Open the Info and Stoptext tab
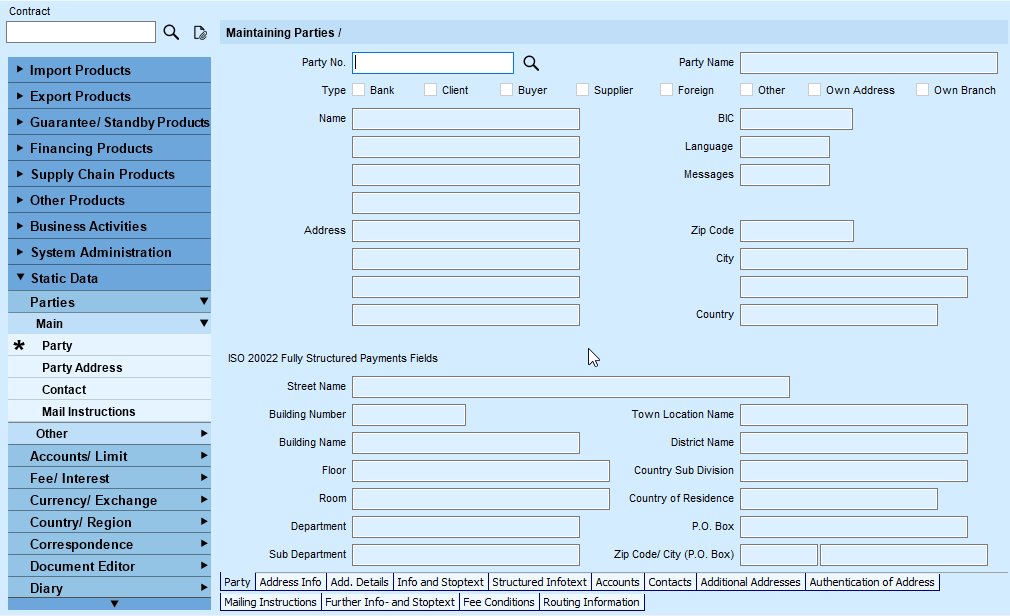 (441, 582)
